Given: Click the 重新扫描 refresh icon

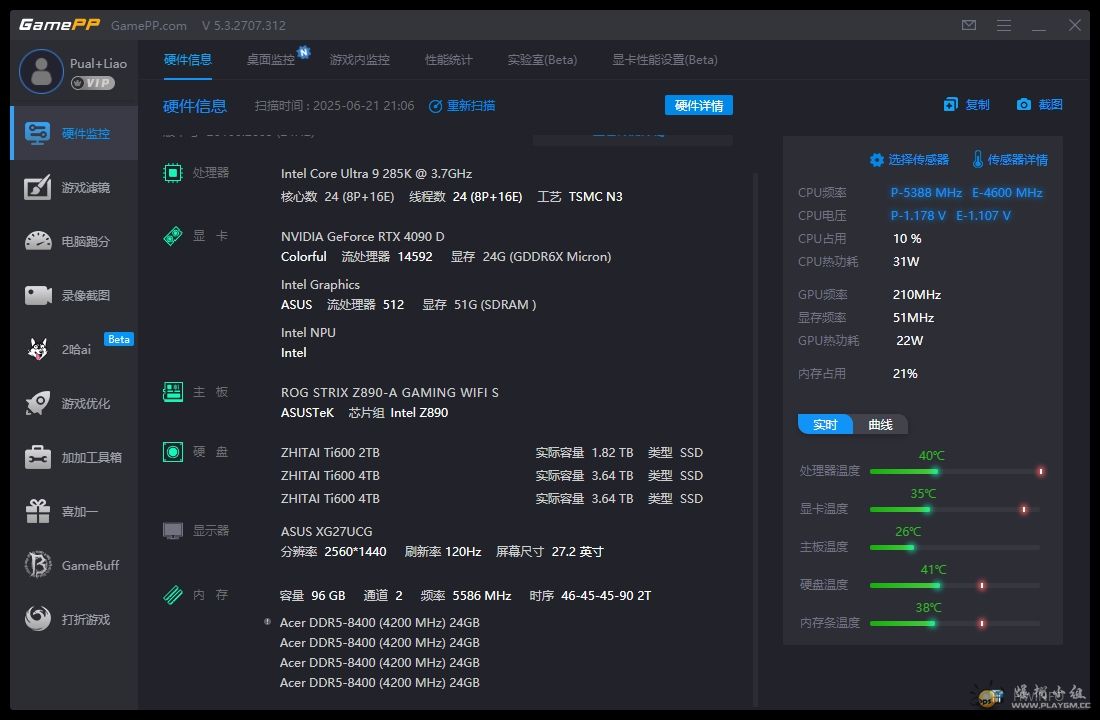Looking at the screenshot, I should point(436,106).
